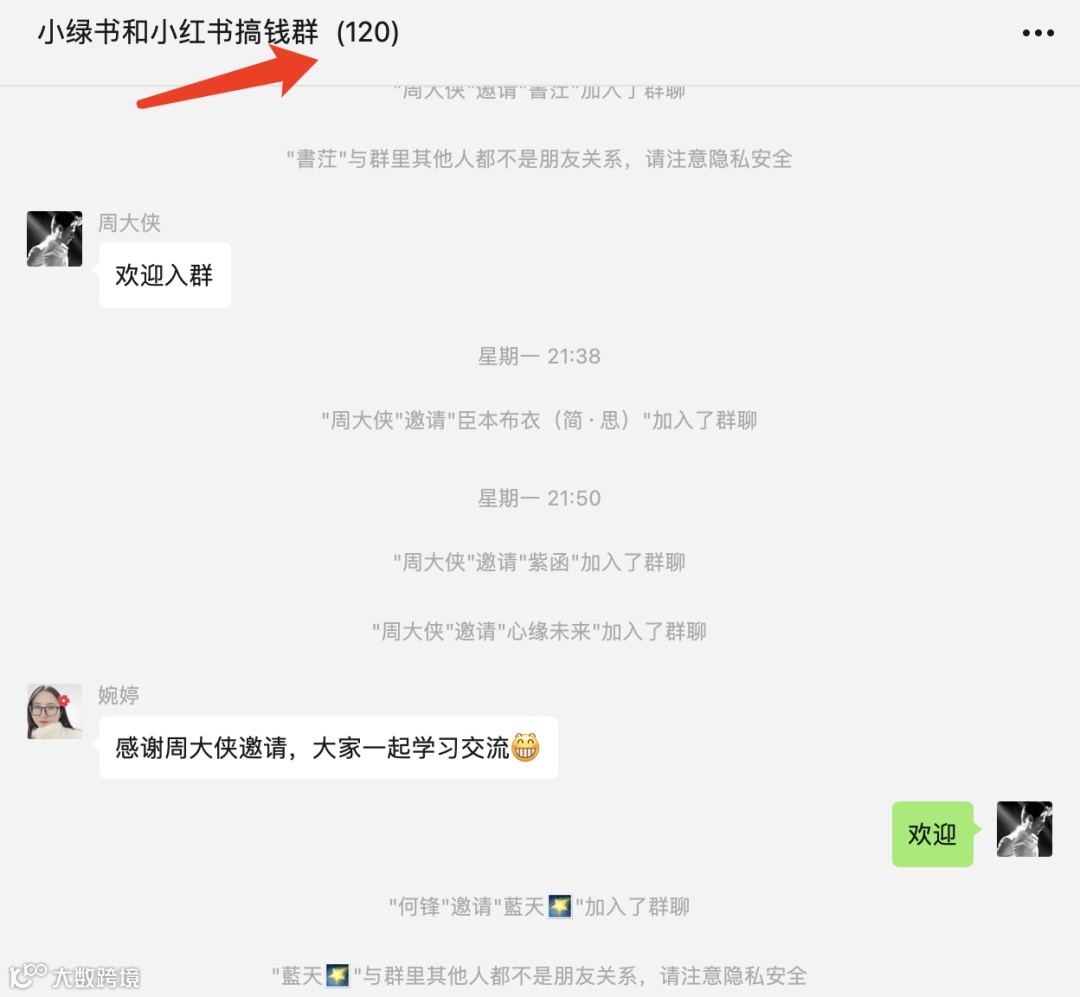Viewport: 1080px width, 997px height.
Task: Click the 大数跨境 watermark logo
Action: click(74, 976)
